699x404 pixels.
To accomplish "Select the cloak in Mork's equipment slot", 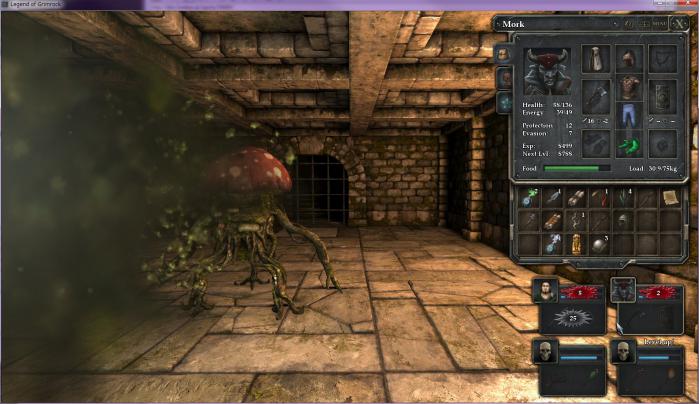I will [596, 58].
